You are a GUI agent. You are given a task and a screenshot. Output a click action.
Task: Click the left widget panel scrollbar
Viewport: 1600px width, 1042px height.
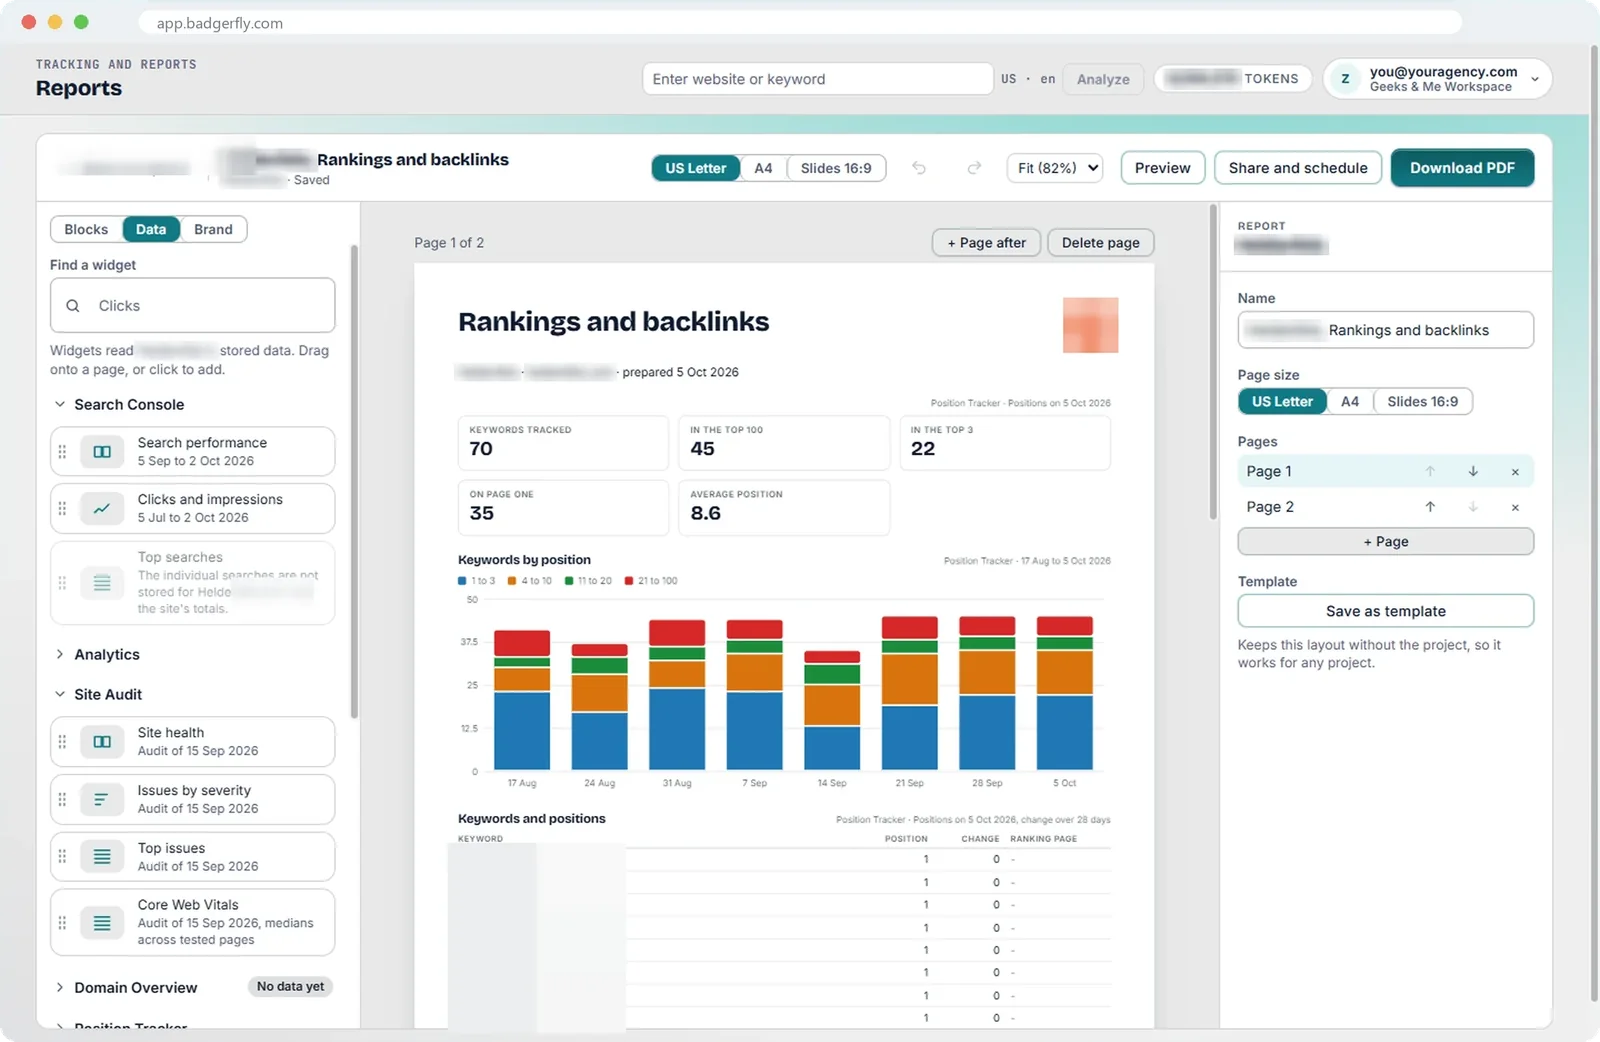coord(354,482)
